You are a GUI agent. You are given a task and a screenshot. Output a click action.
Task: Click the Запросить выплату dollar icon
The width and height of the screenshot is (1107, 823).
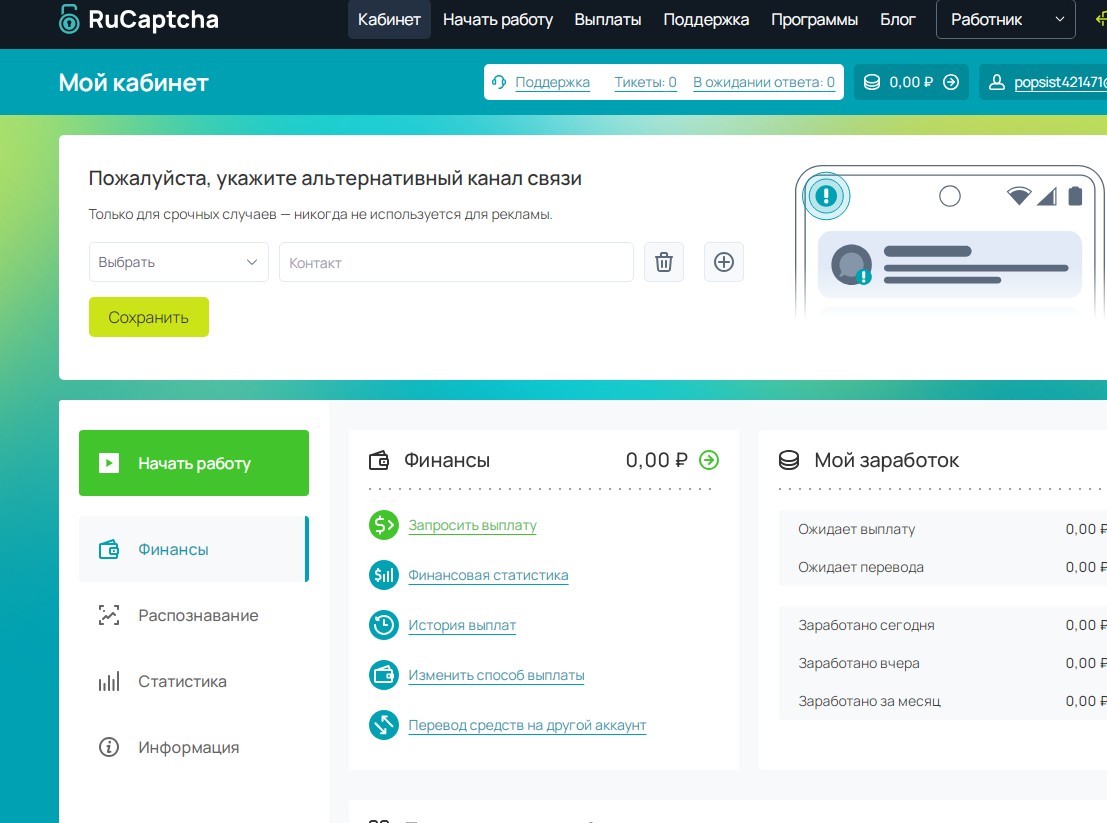pos(384,525)
